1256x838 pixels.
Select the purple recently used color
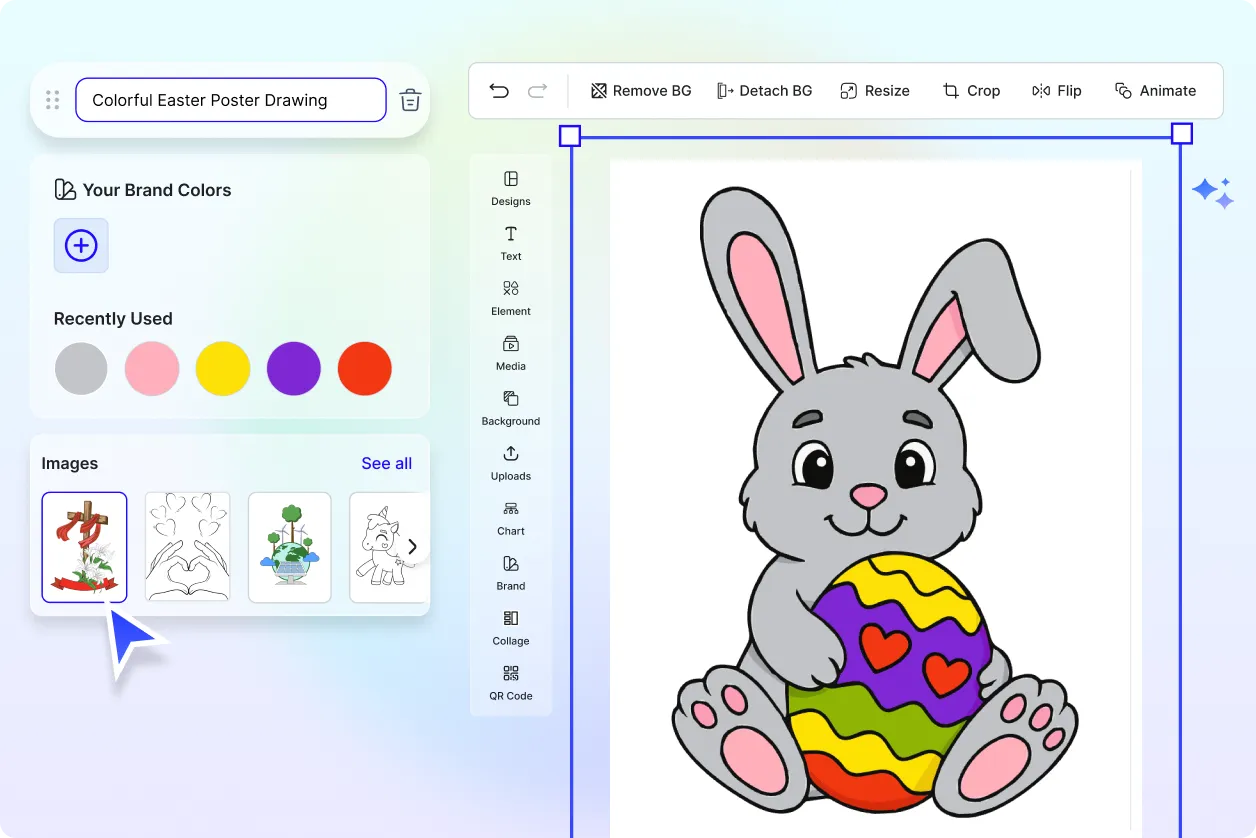(293, 368)
